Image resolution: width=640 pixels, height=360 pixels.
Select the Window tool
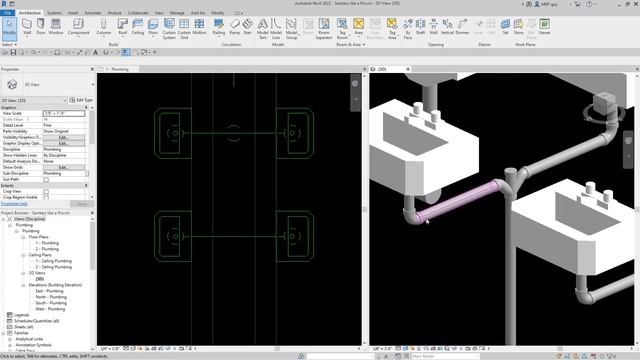tap(56, 27)
